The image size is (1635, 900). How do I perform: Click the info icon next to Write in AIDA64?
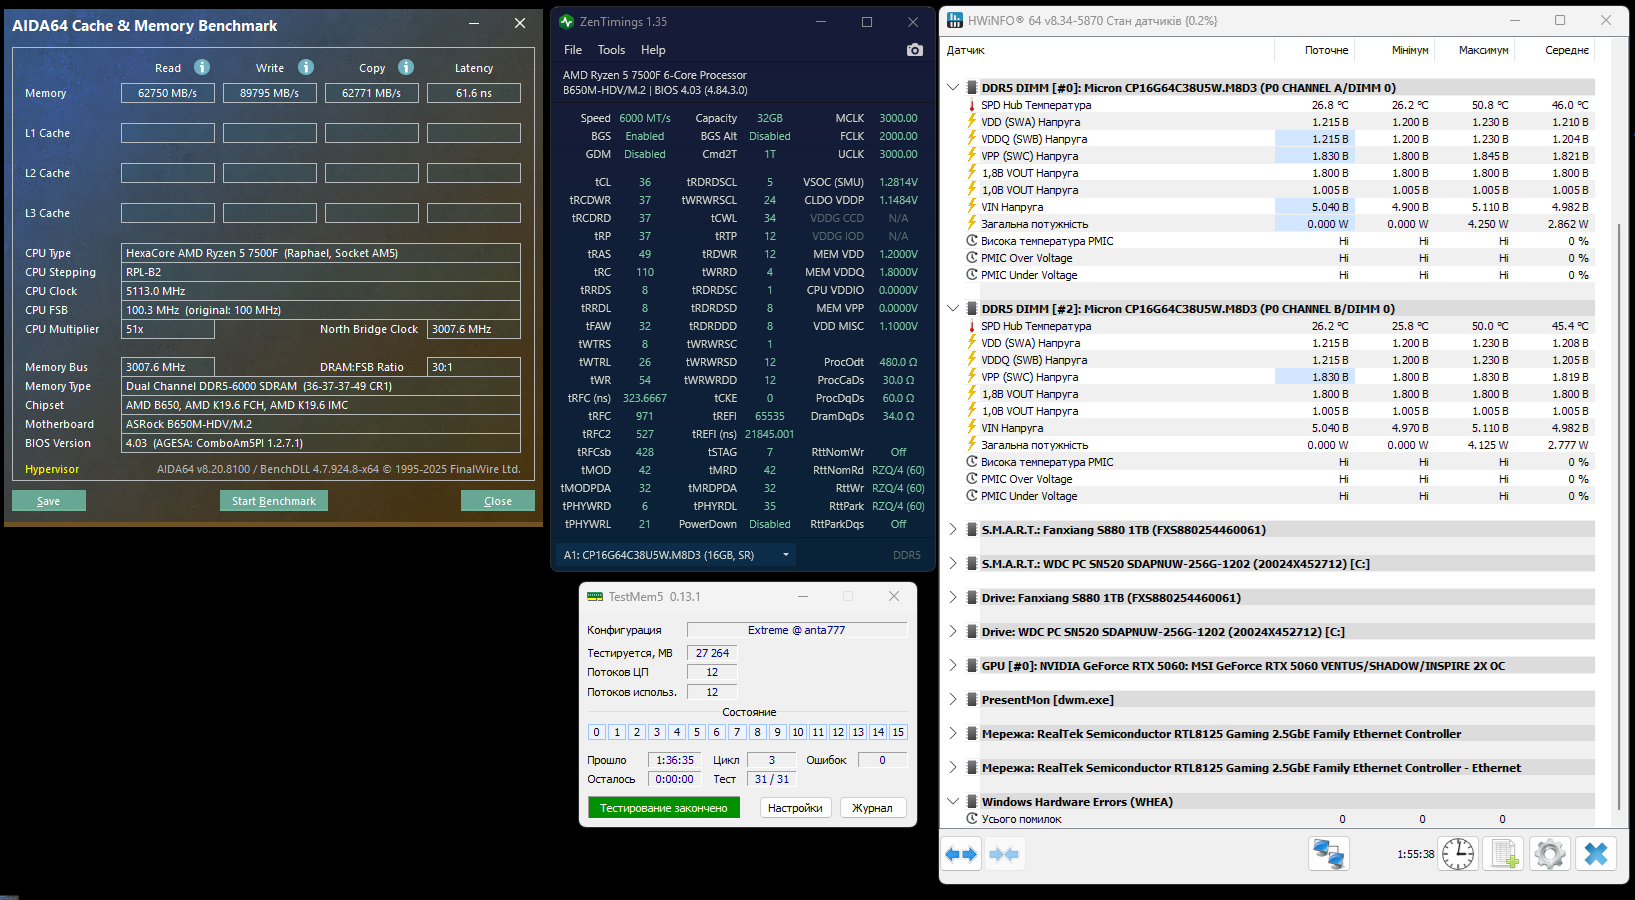pos(306,67)
